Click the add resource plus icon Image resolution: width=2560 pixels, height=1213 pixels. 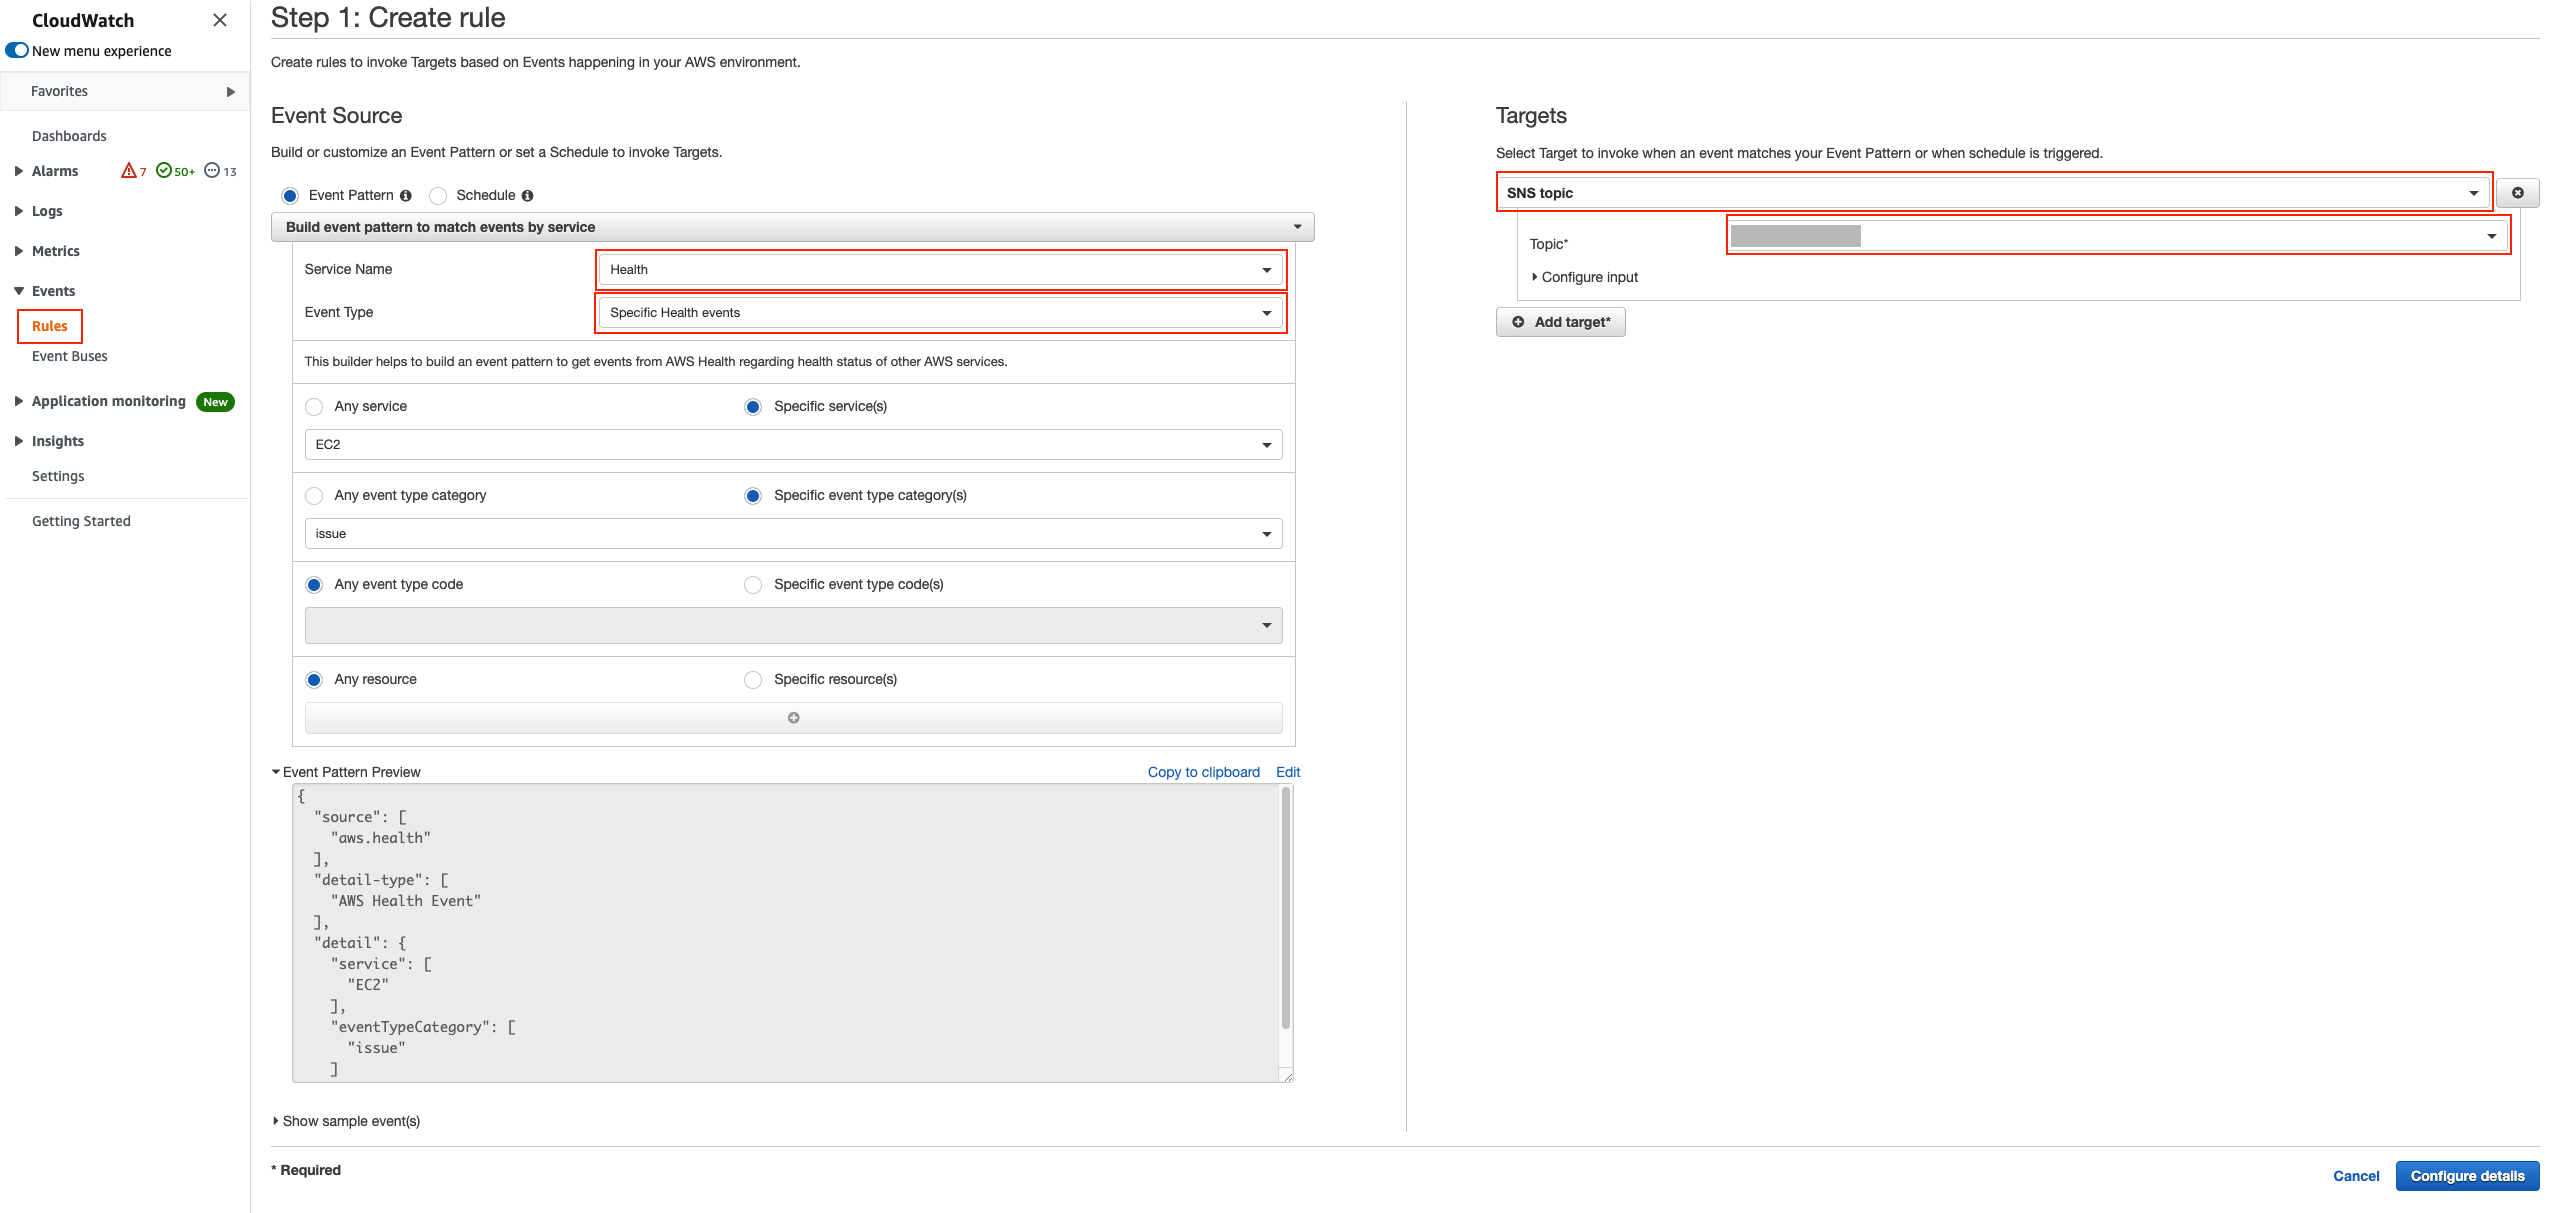(x=793, y=718)
